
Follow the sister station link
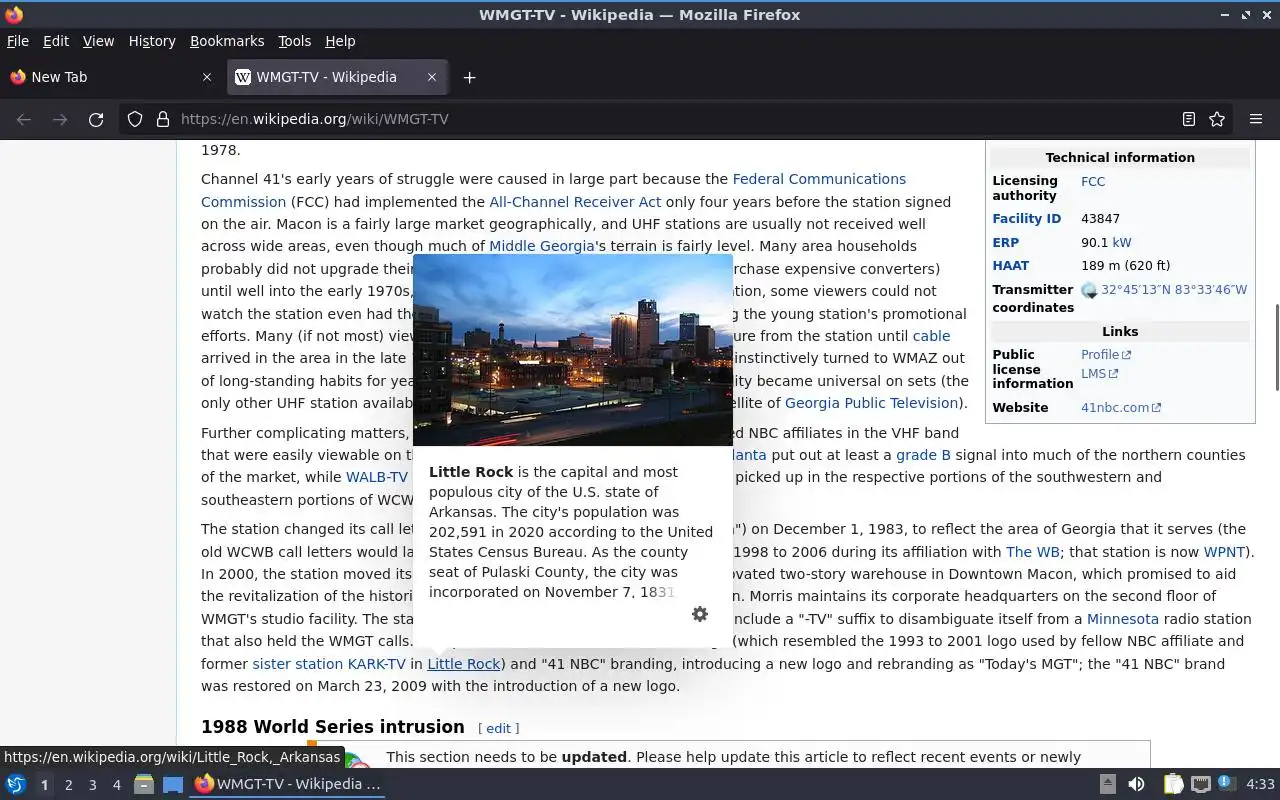click(x=297, y=664)
